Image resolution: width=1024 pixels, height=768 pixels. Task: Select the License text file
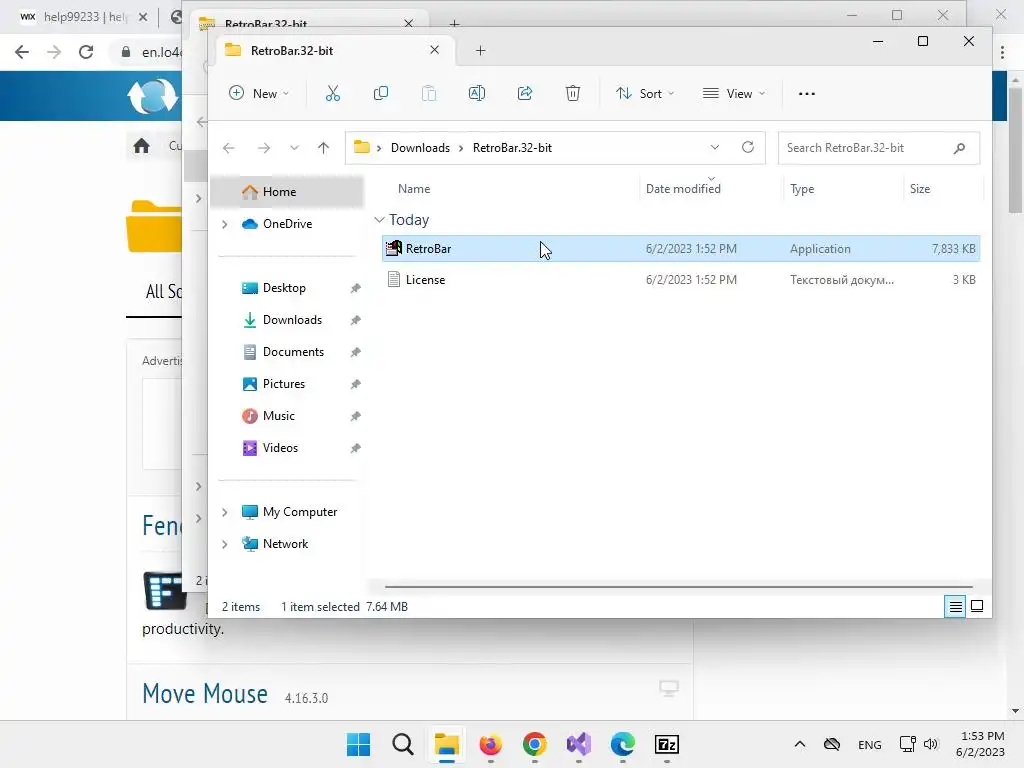(x=680, y=280)
